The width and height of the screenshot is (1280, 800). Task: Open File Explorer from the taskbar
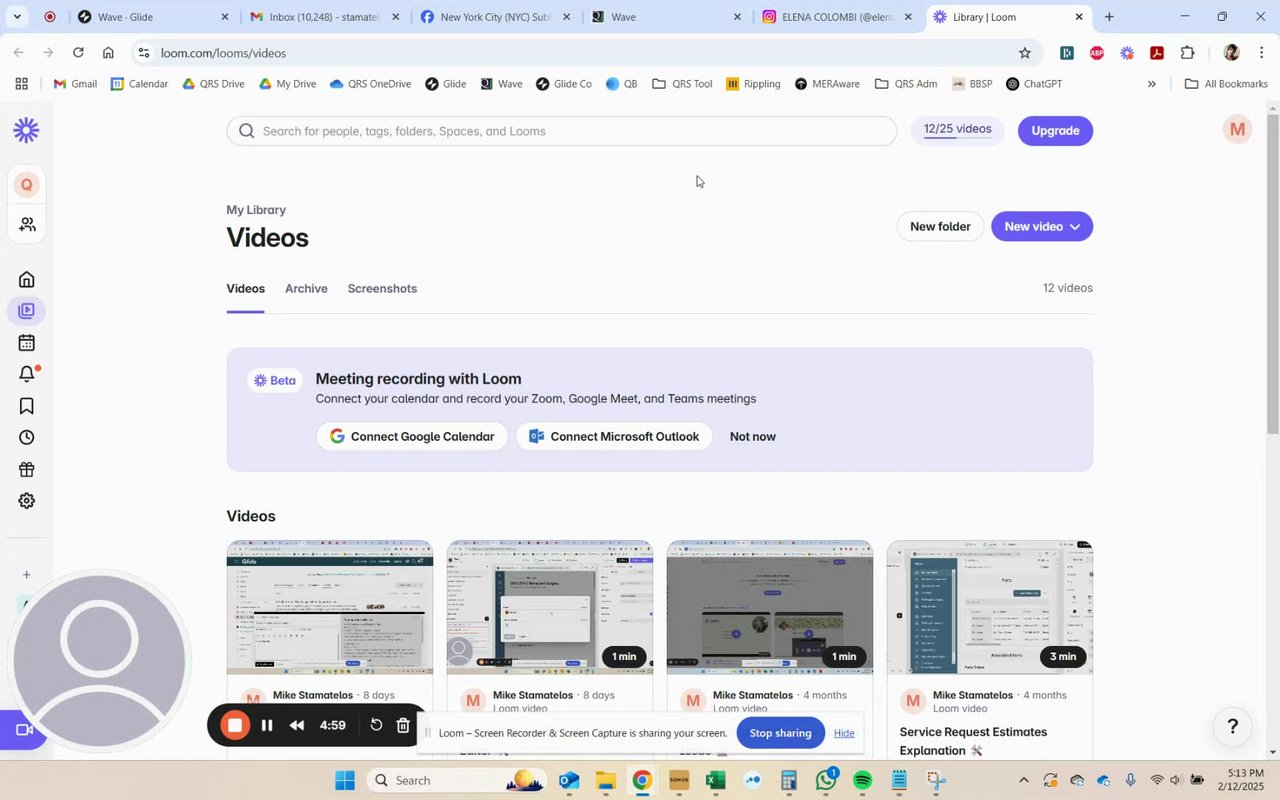click(605, 780)
